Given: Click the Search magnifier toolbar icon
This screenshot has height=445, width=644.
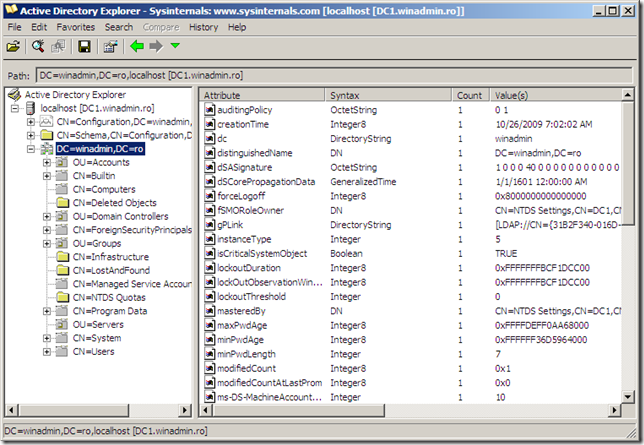Looking at the screenshot, I should click(38, 46).
